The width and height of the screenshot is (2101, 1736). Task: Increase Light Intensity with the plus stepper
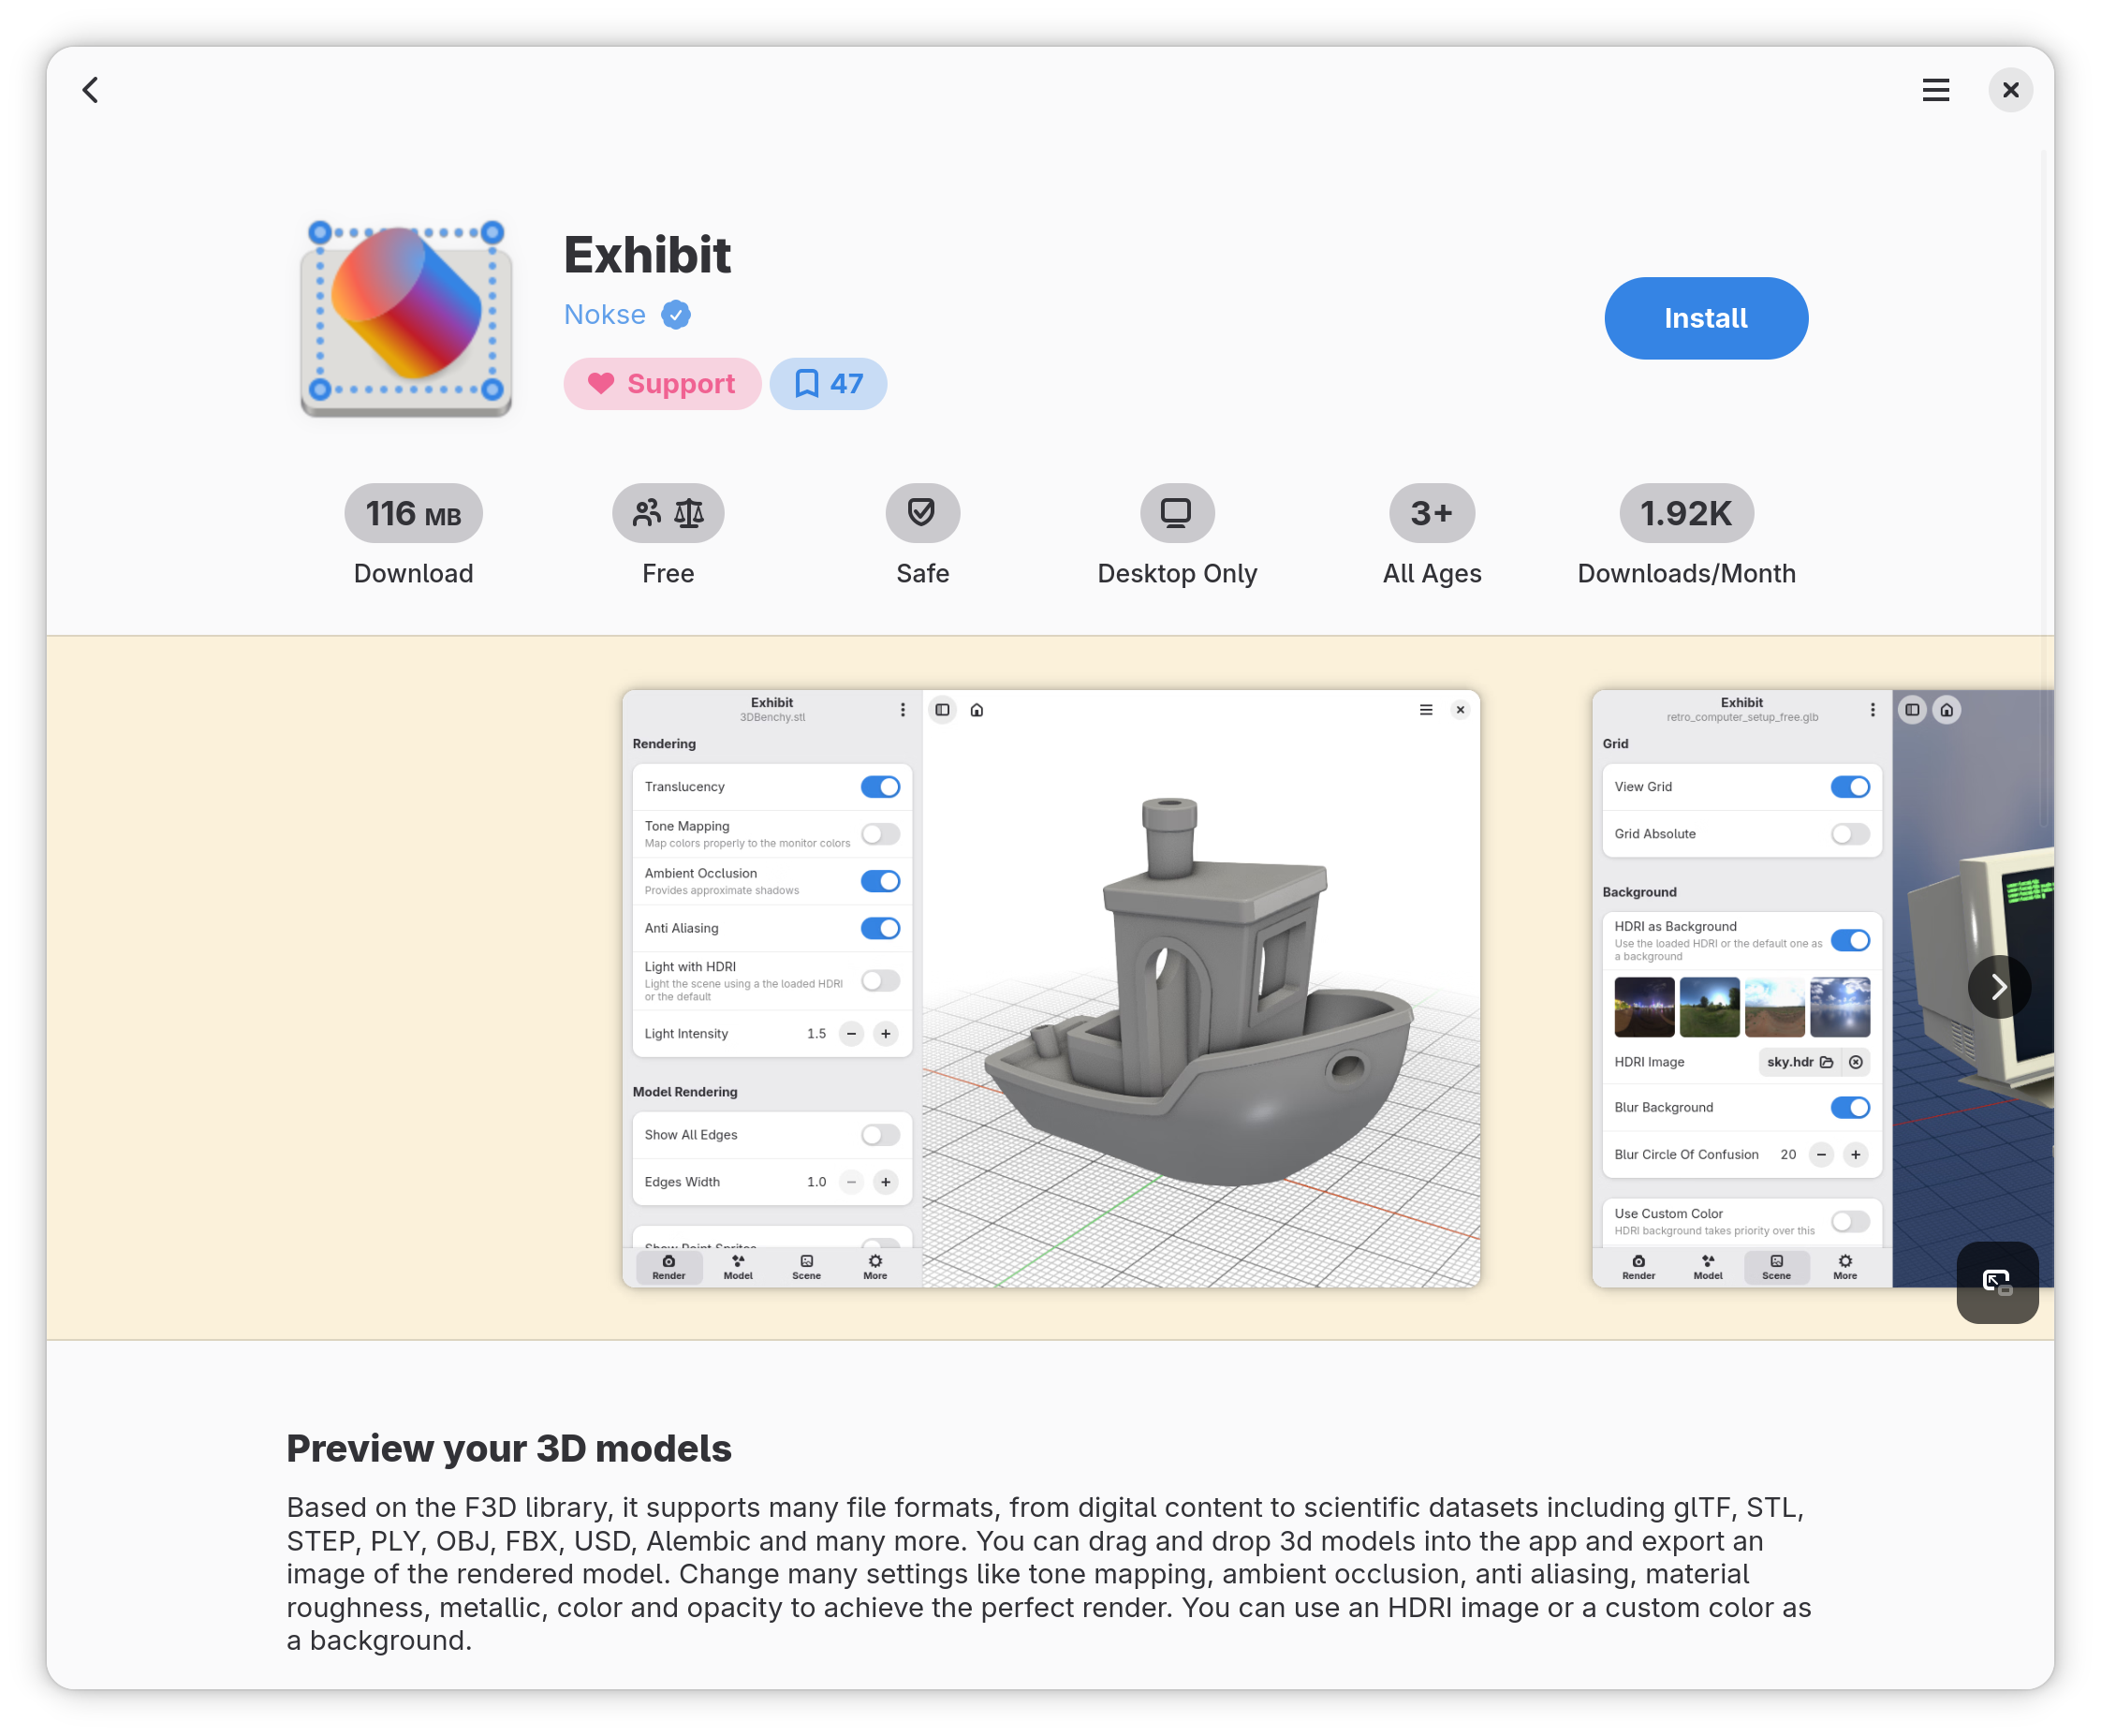tap(885, 1033)
